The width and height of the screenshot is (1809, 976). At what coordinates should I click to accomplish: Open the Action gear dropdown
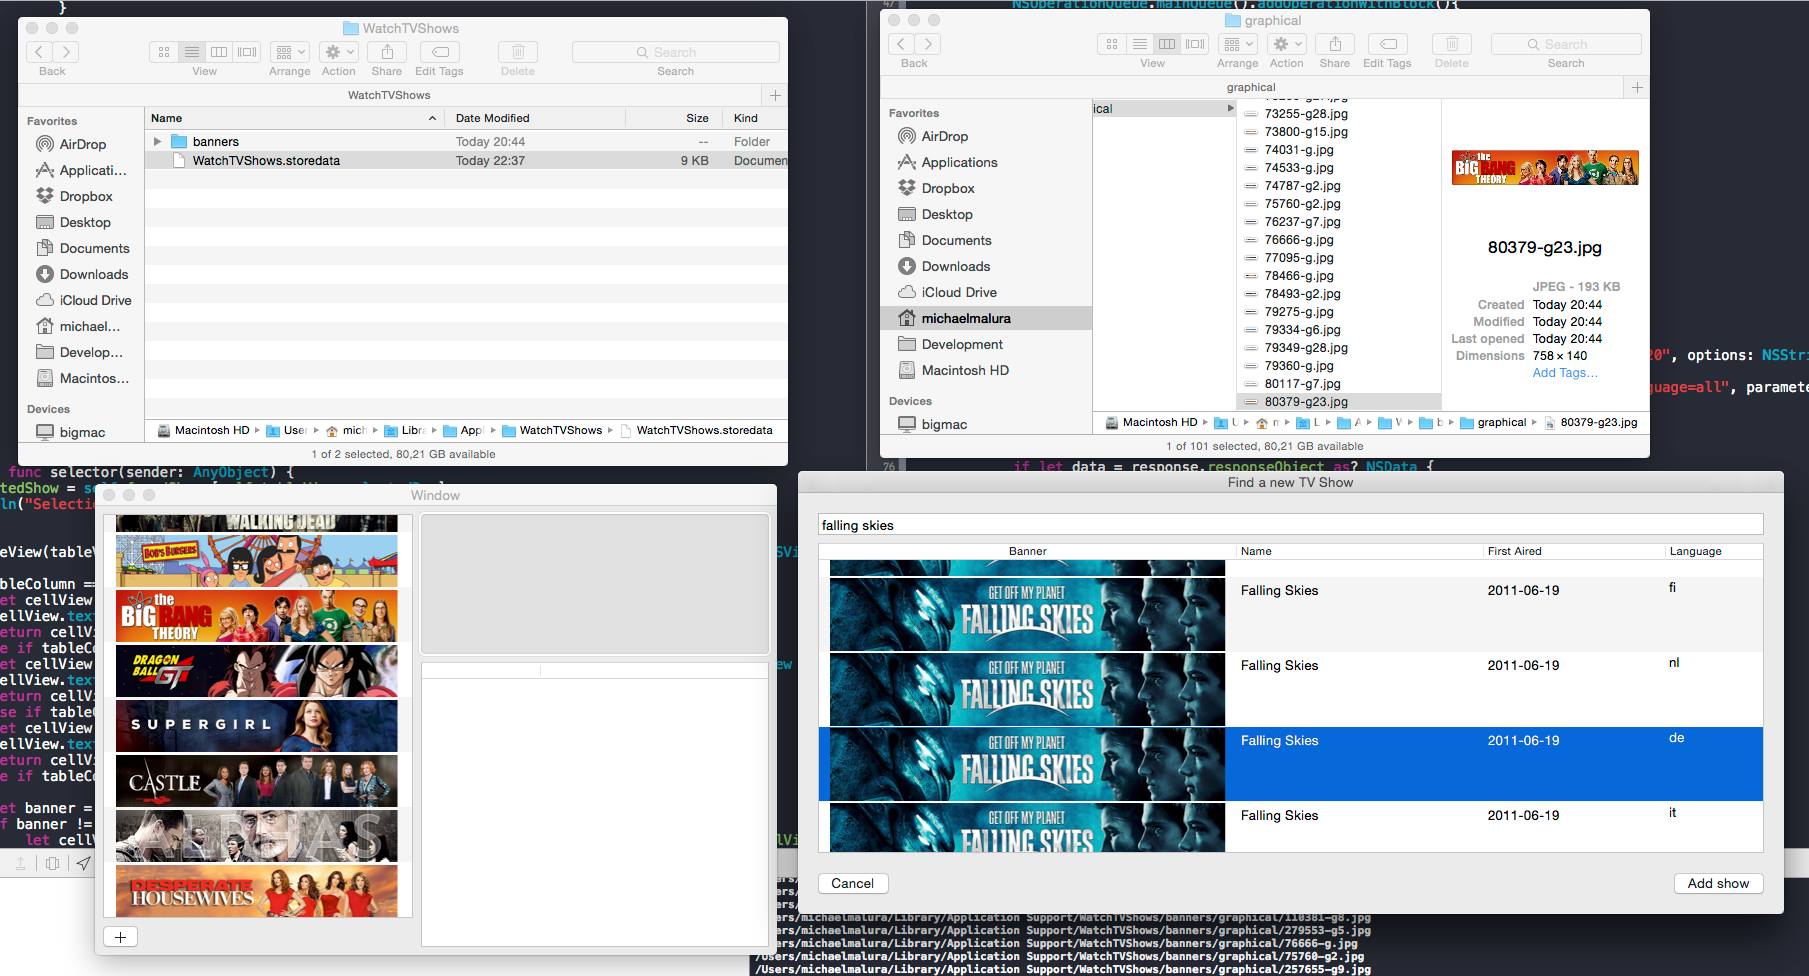pyautogui.click(x=338, y=51)
